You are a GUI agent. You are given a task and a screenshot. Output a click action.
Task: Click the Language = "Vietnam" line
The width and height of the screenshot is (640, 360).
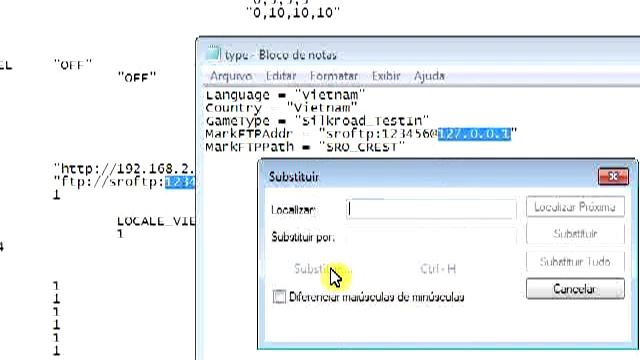pyautogui.click(x=285, y=95)
